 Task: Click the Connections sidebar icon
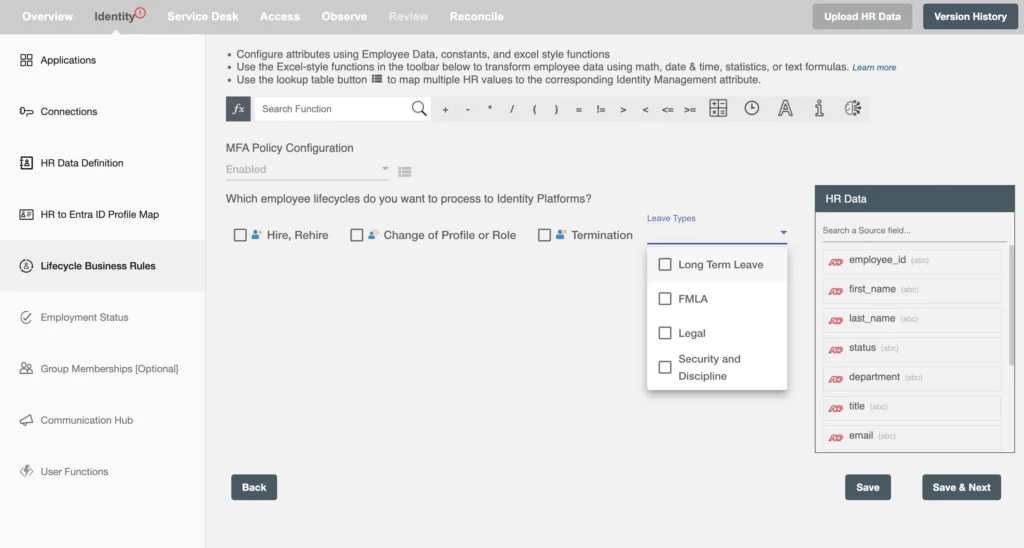[26, 112]
